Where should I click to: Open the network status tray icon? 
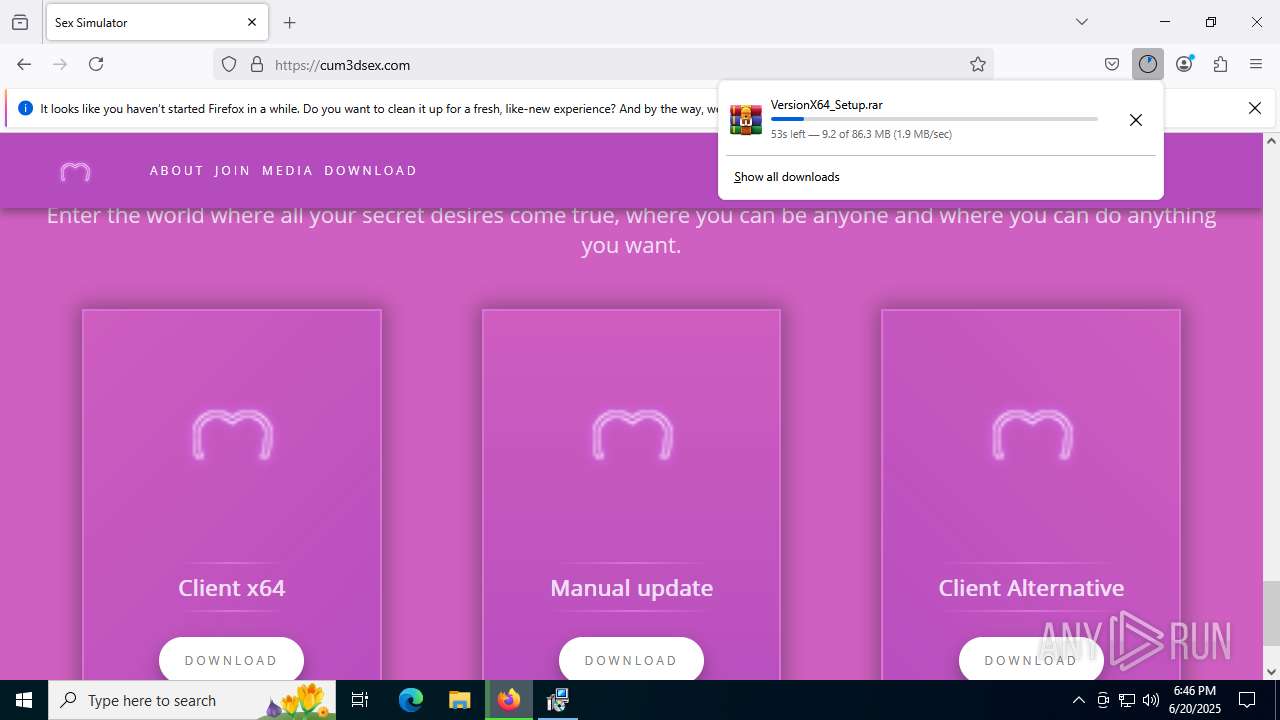pos(1127,700)
